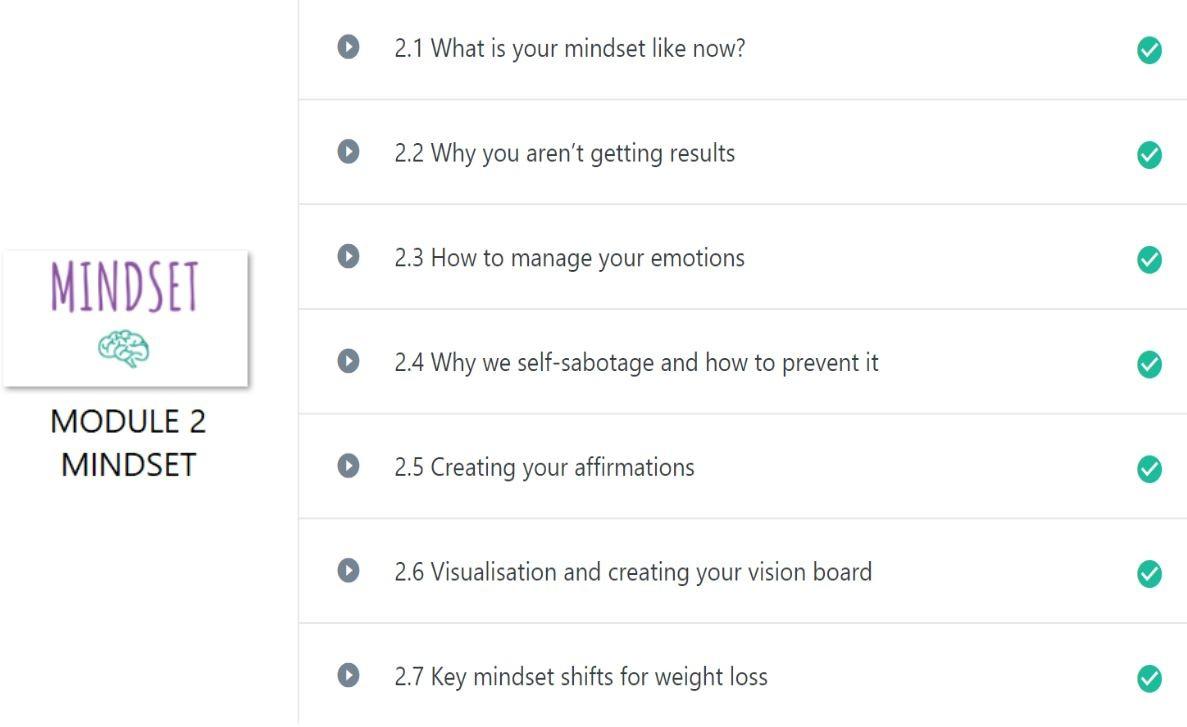Toggle completion checkmark for lesson 2.5
Viewport: 1187px width, 727px height.
(x=1150, y=468)
